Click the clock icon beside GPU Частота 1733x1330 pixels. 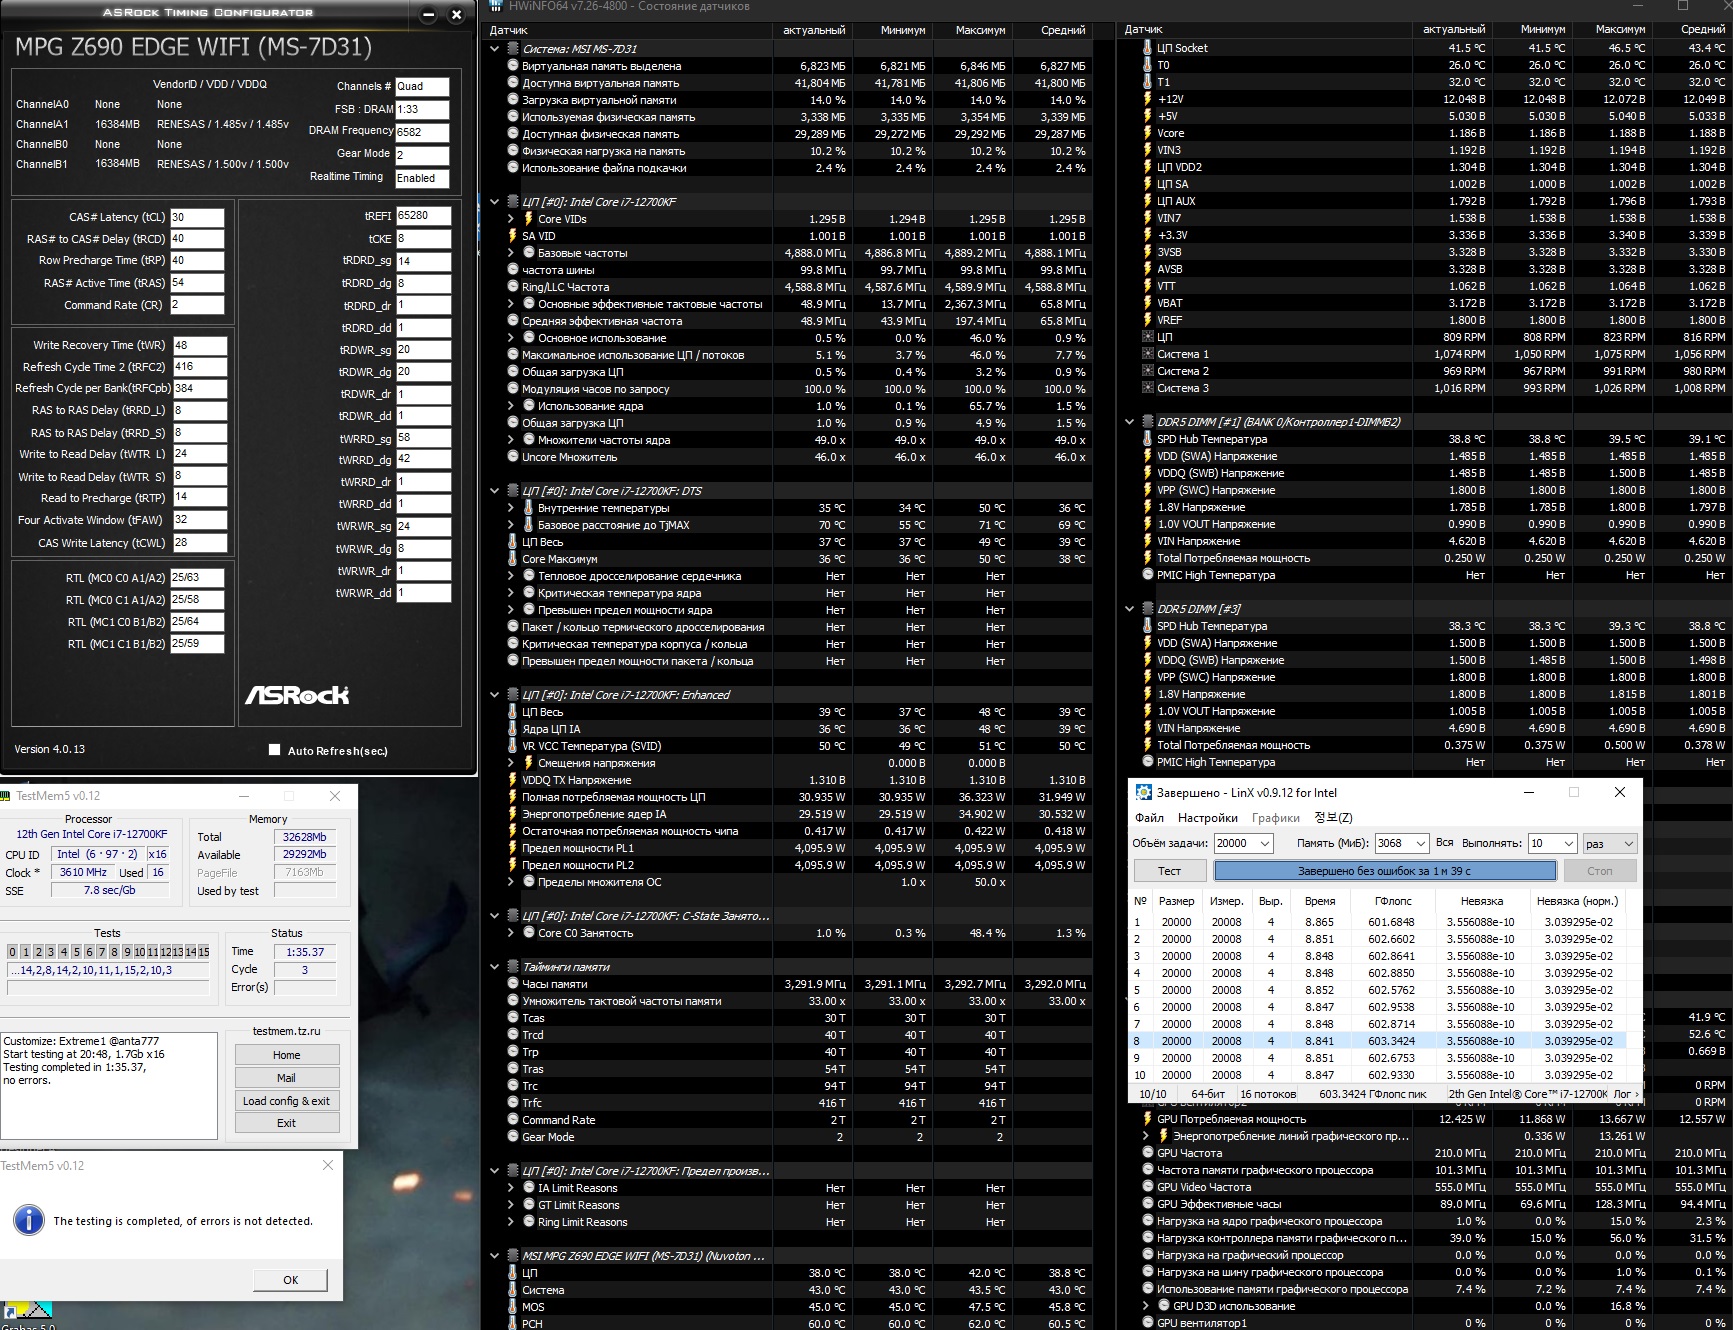point(1147,1153)
